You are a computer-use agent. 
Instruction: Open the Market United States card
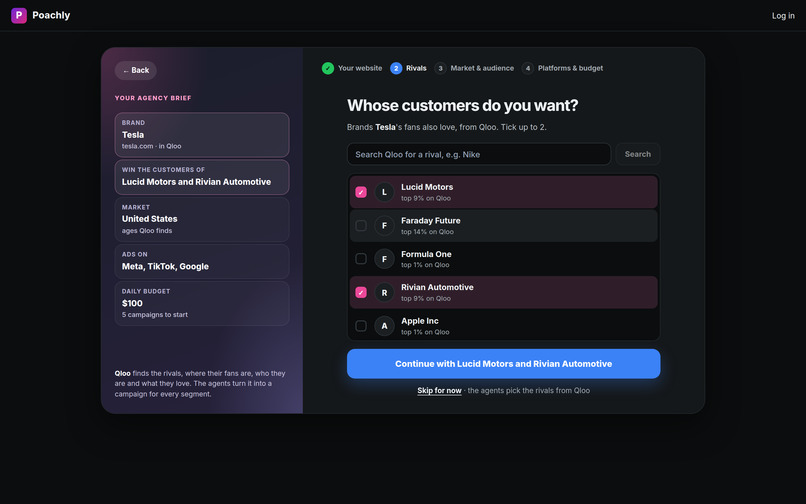click(202, 220)
